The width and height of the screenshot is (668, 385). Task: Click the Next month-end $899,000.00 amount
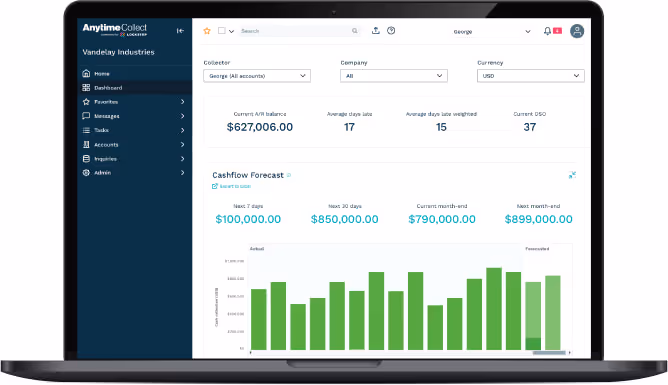click(538, 219)
